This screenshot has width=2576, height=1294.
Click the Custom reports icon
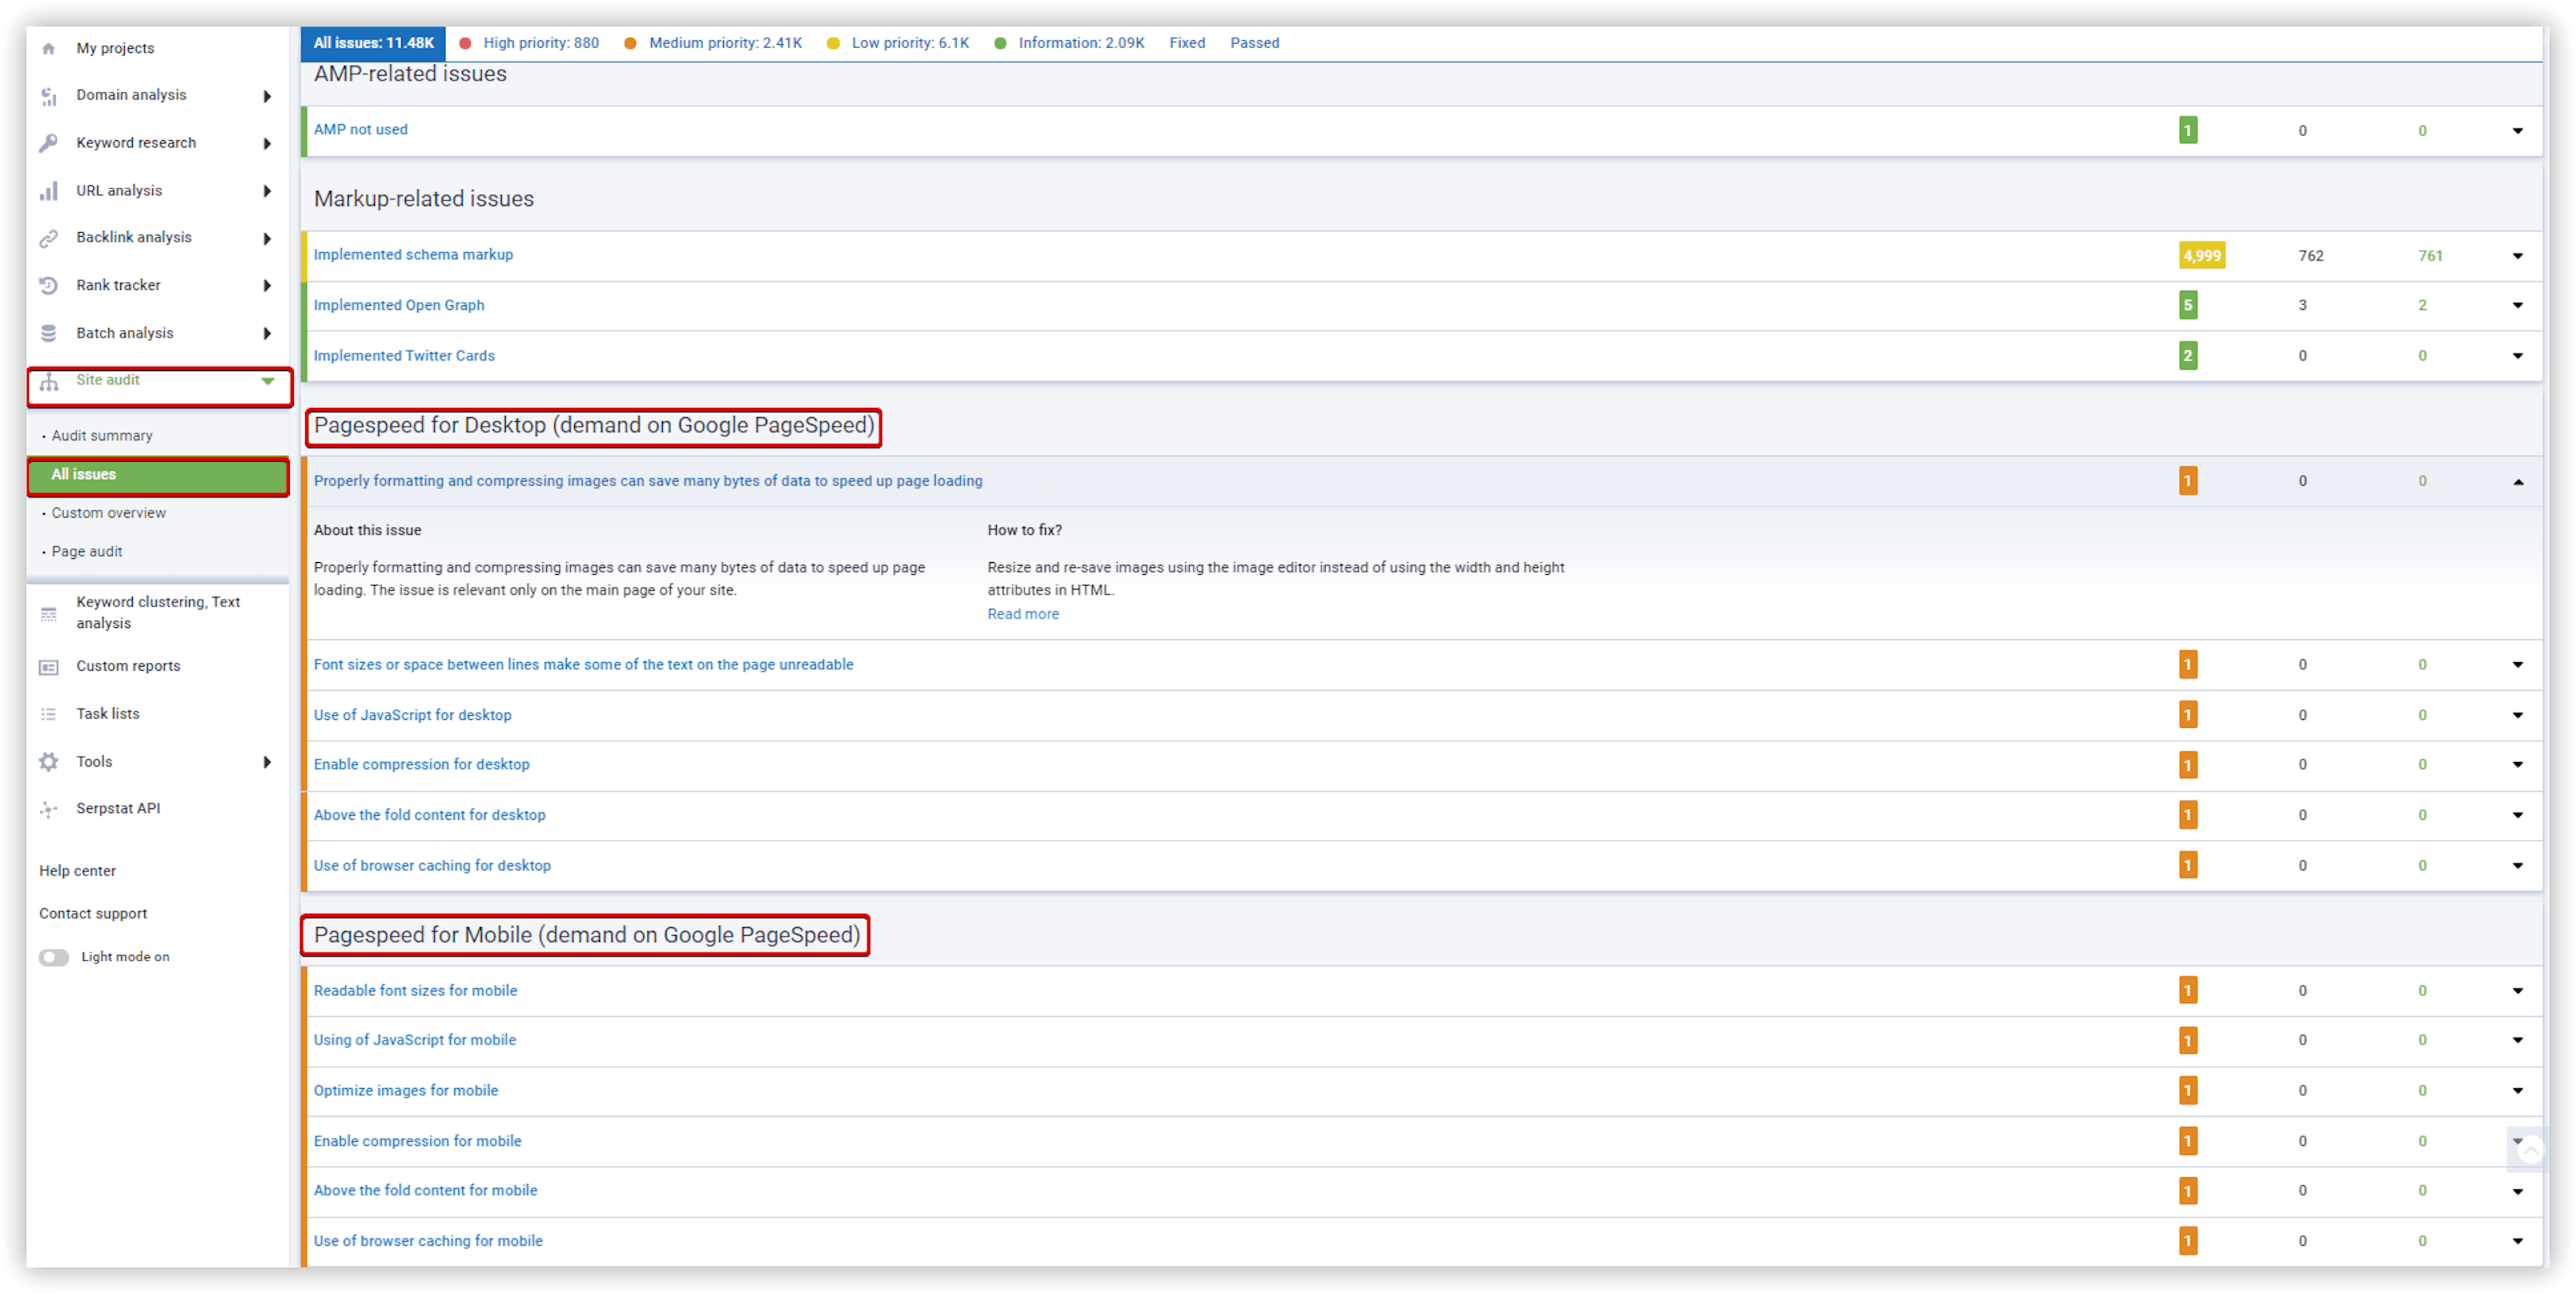point(48,667)
